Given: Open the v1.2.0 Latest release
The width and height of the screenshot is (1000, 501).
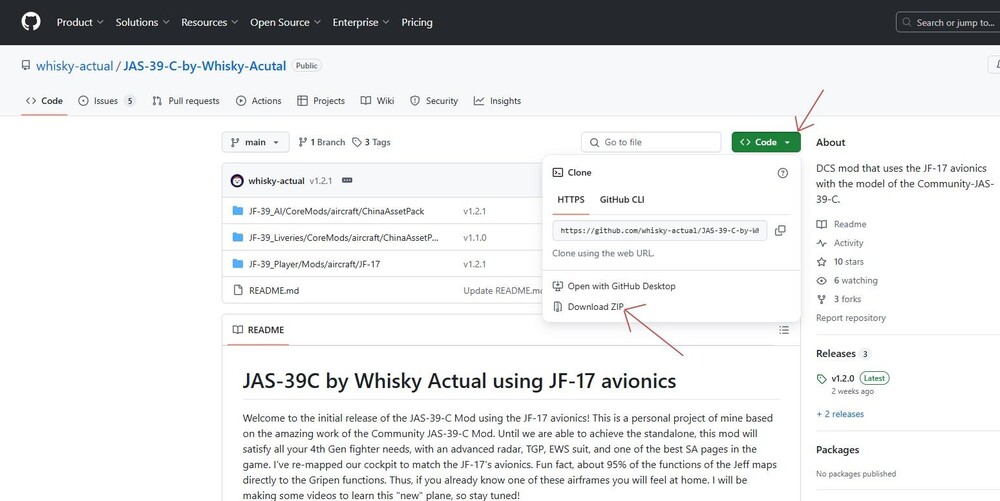Looking at the screenshot, I should click(x=853, y=379).
